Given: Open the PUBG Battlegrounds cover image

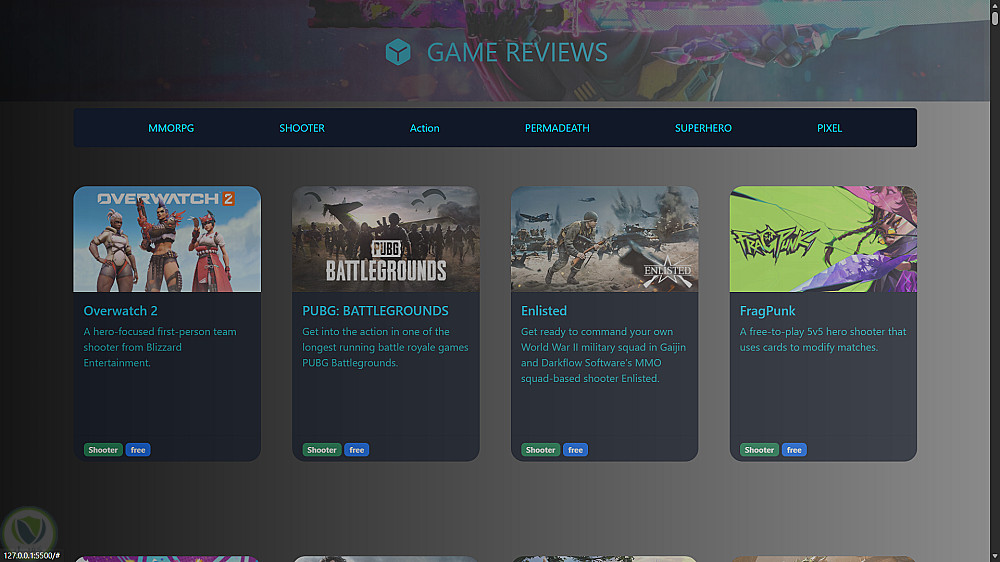Looking at the screenshot, I should click(386, 239).
